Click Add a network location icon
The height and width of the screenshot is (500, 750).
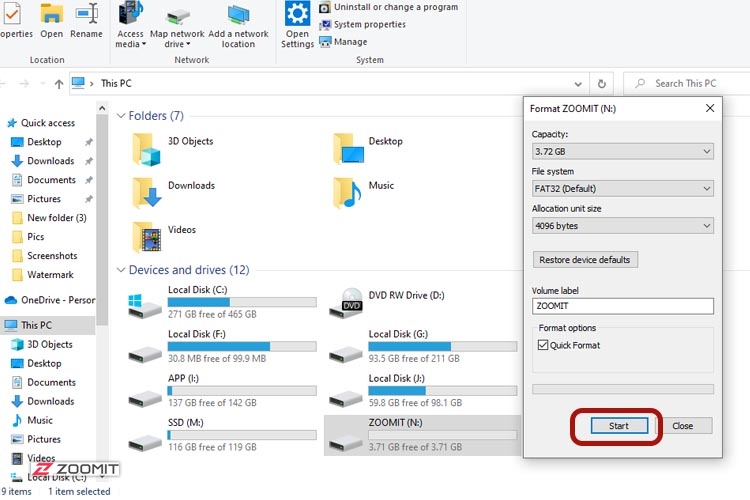pos(238,15)
